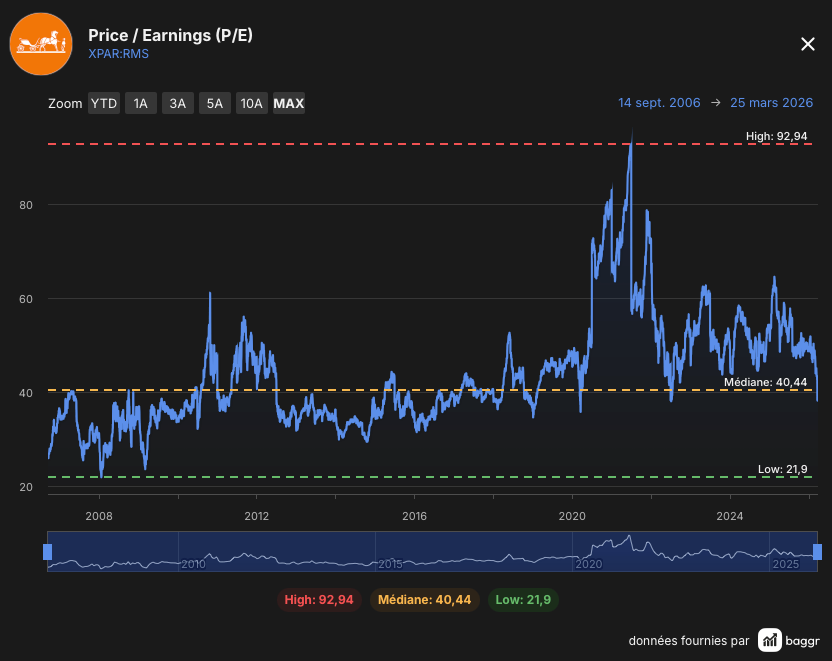Choose the 3A zoom range
This screenshot has height=661, width=832.
[x=178, y=103]
